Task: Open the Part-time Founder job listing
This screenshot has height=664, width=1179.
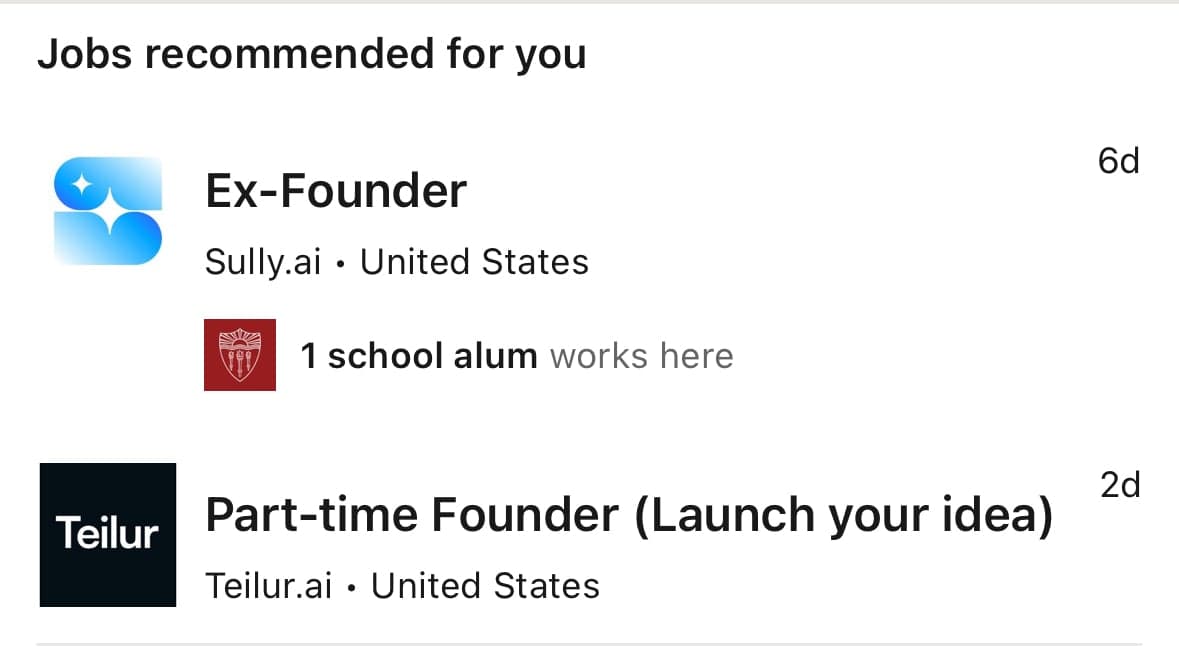Action: coord(630,514)
